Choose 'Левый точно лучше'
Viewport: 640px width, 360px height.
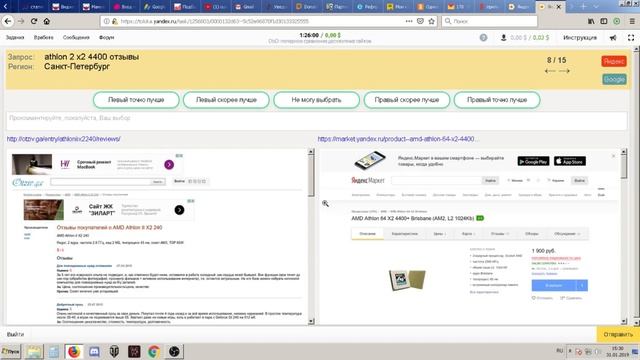pos(136,100)
